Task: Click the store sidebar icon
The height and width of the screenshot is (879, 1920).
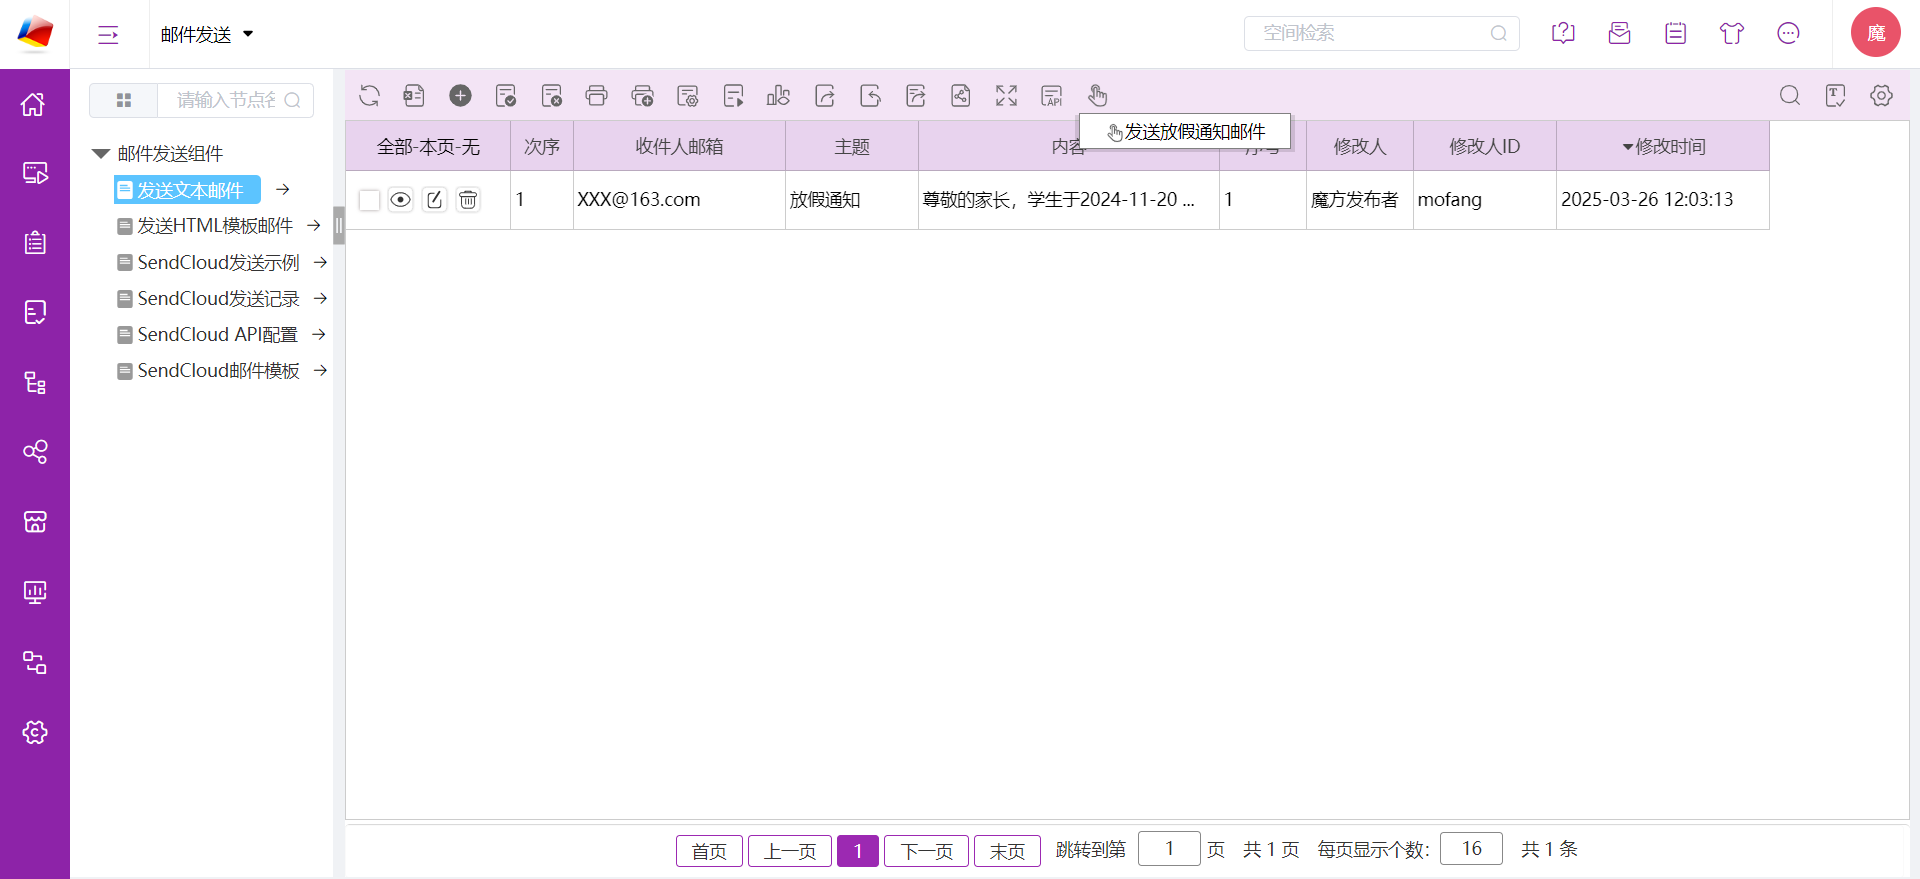Action: click(35, 522)
